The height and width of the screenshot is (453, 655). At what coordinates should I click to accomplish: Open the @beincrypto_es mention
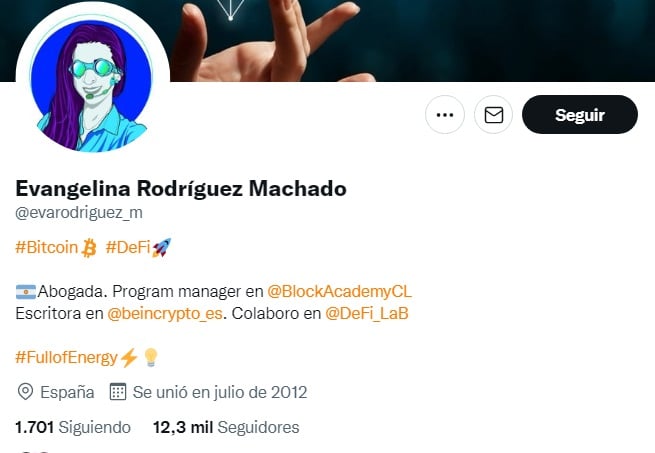click(x=165, y=313)
